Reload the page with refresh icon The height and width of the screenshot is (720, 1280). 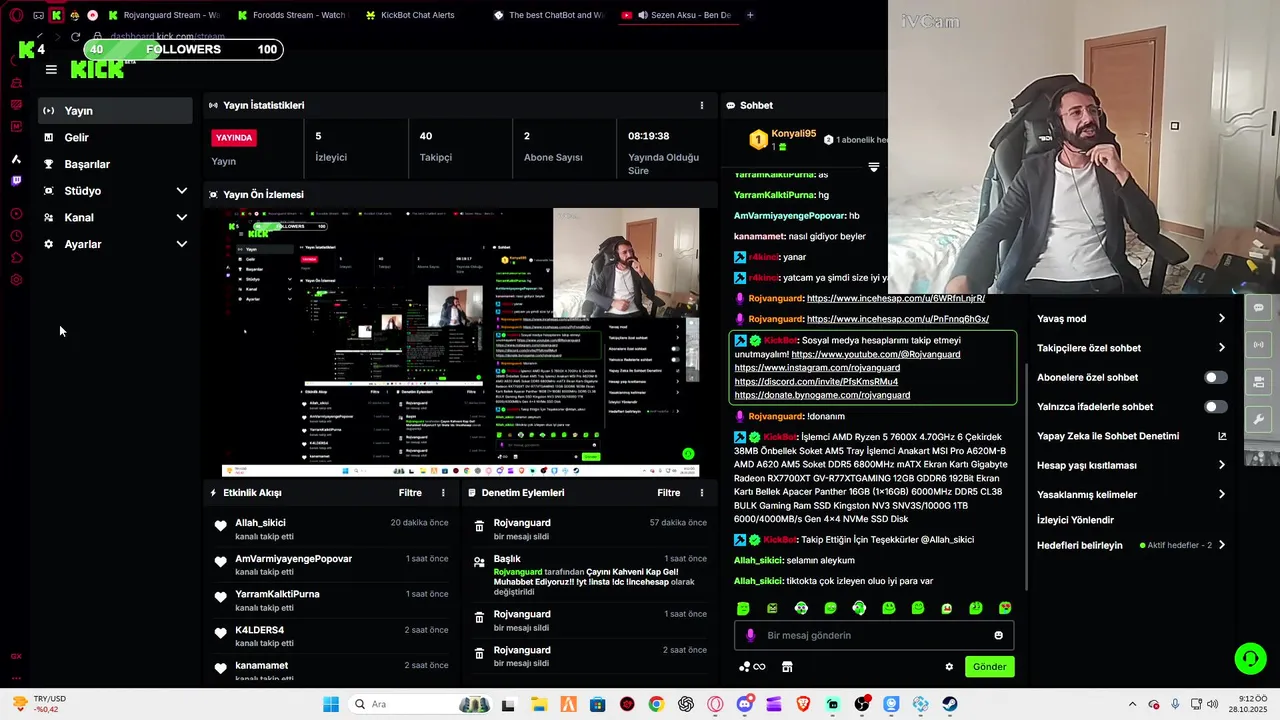click(75, 37)
